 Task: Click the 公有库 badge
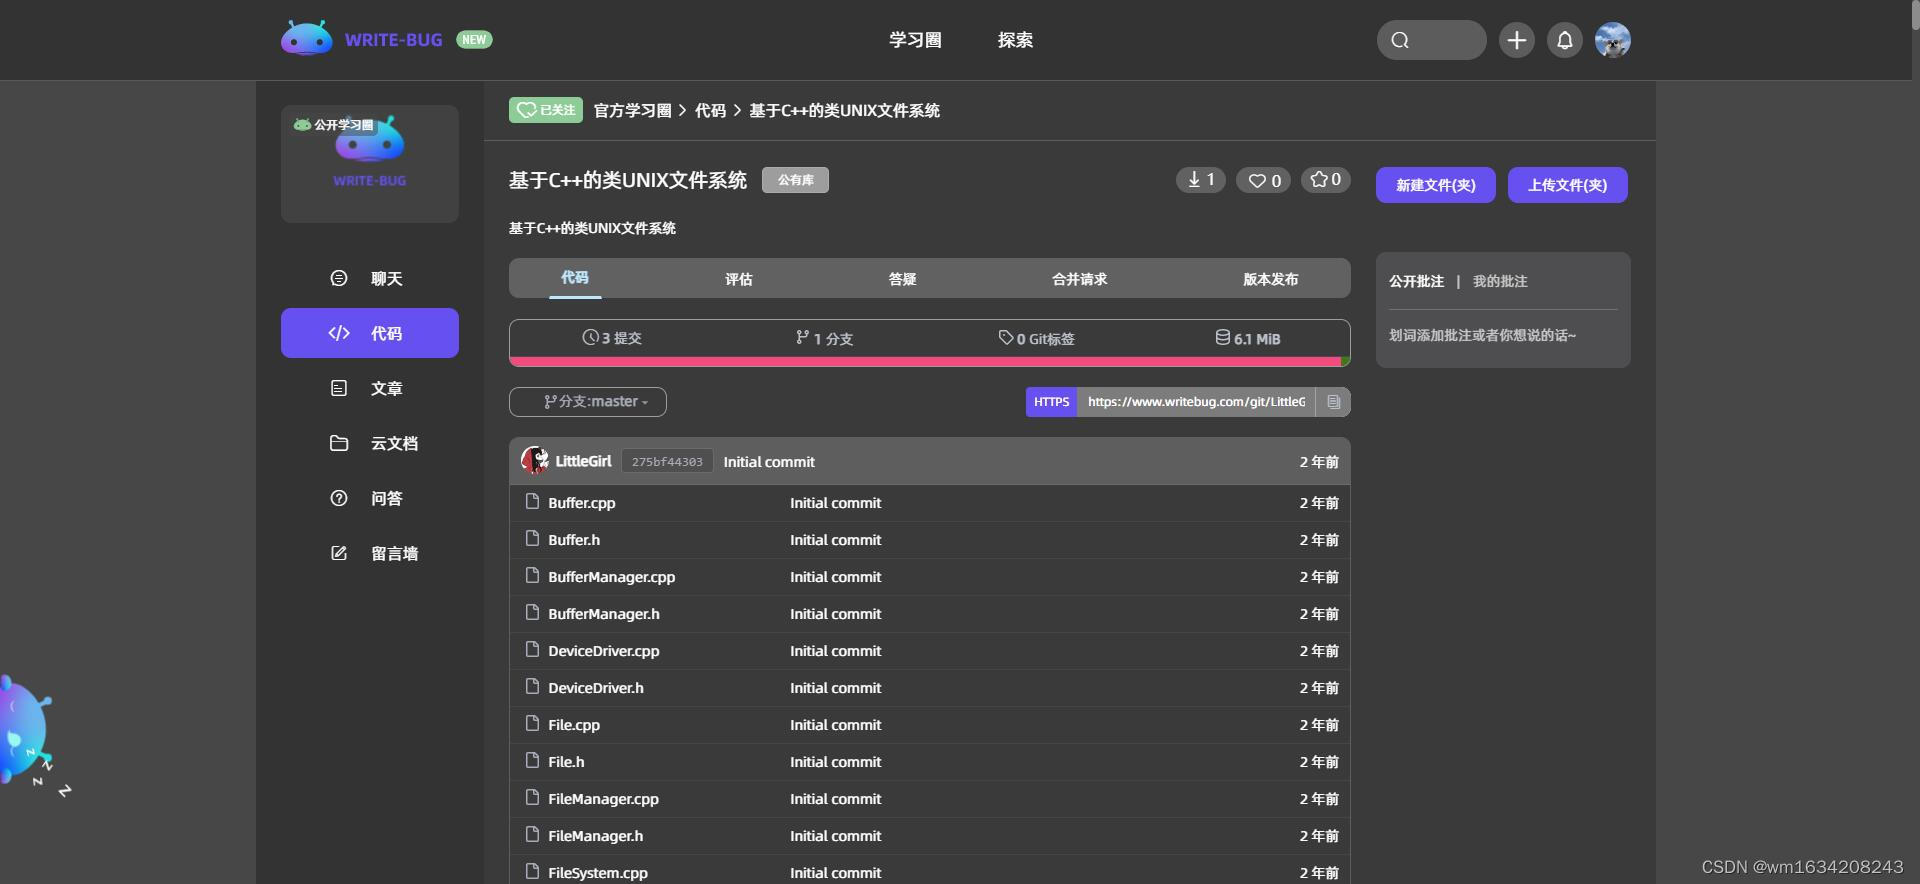tap(795, 180)
